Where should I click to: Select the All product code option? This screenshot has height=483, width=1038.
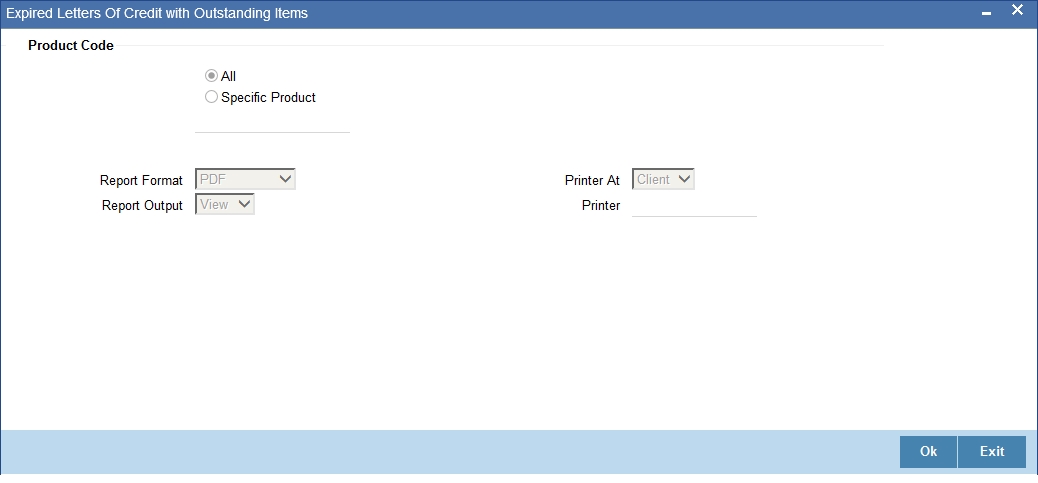211,76
